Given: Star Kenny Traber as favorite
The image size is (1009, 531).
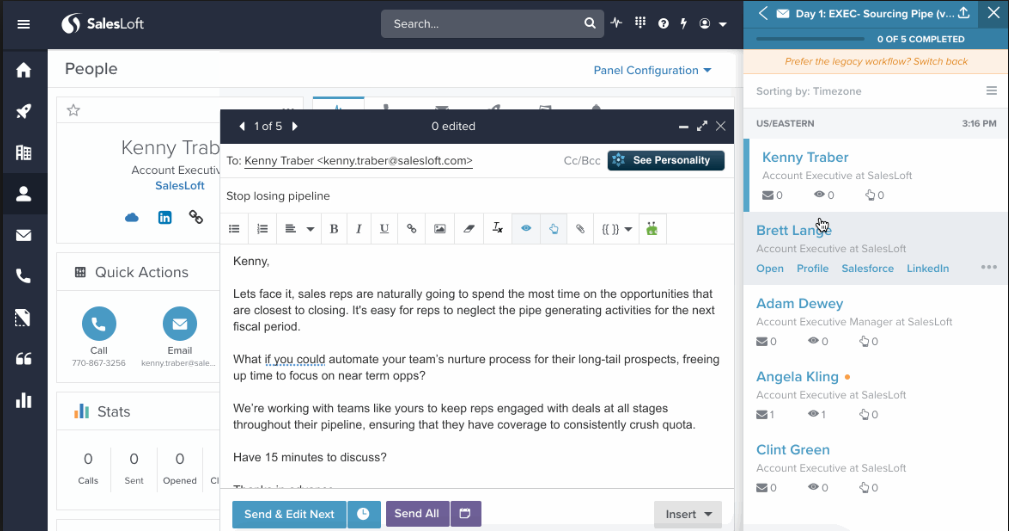Looking at the screenshot, I should (73, 110).
